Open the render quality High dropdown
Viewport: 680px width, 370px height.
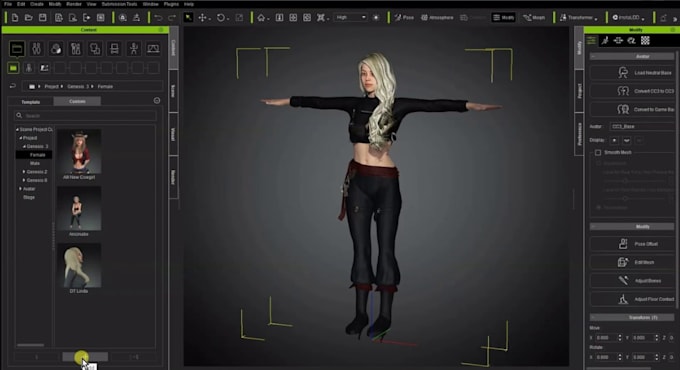351,17
